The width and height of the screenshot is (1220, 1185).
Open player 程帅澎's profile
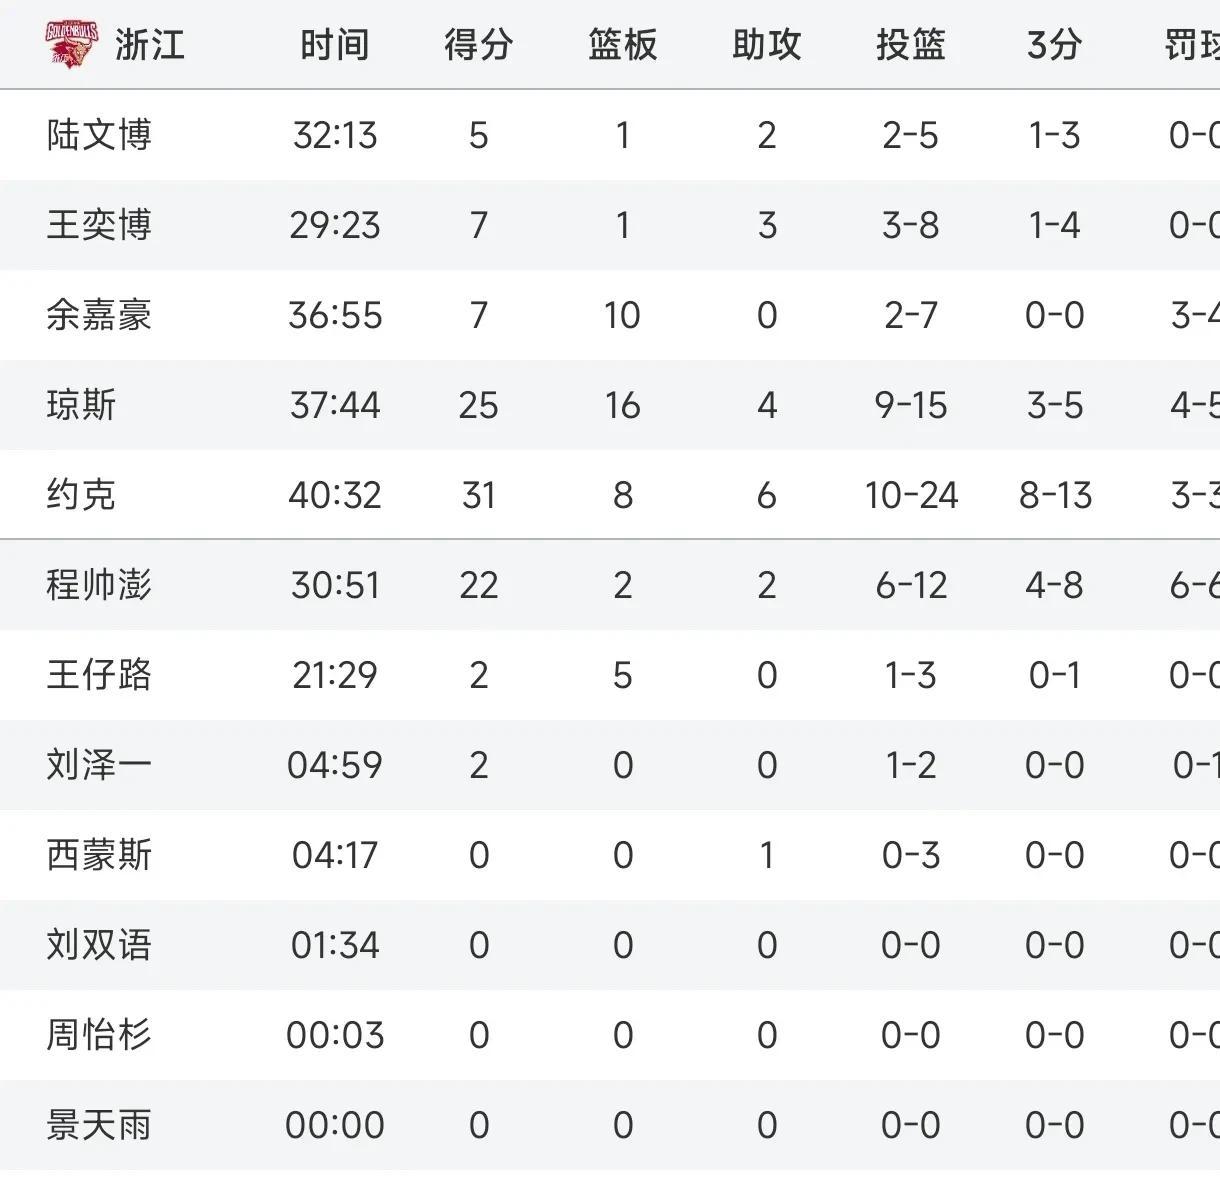point(99,585)
